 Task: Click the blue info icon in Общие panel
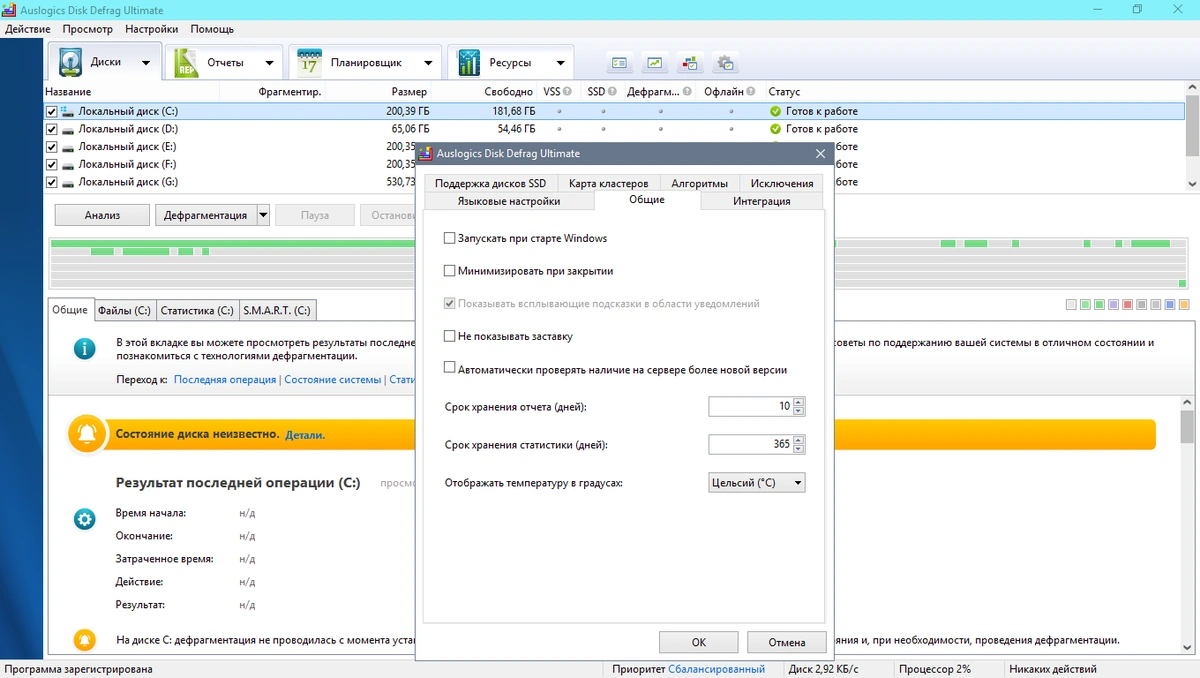(x=85, y=348)
